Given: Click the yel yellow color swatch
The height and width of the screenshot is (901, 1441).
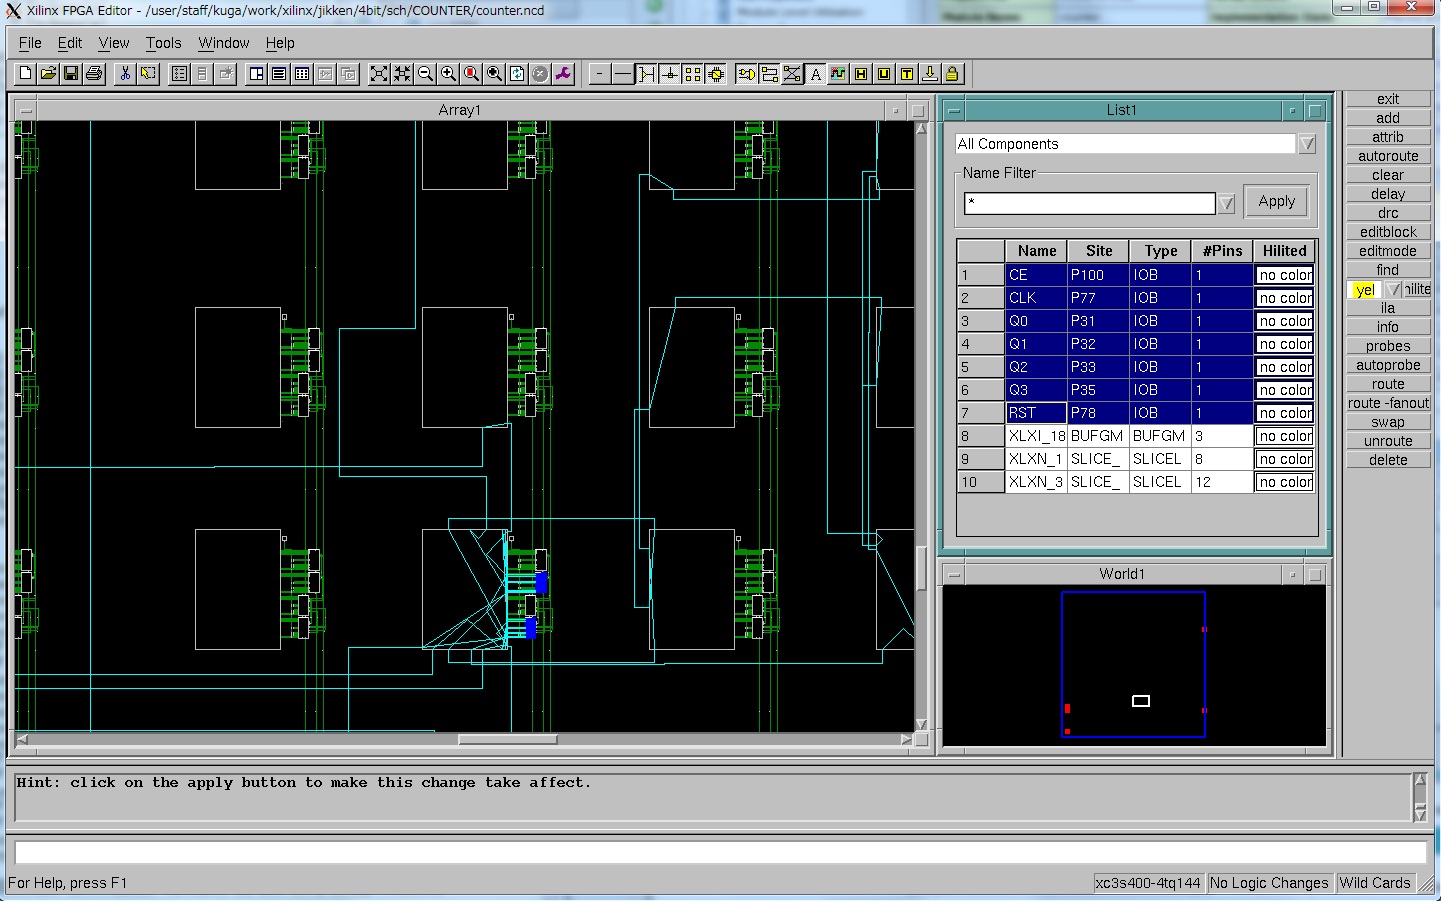Looking at the screenshot, I should coord(1365,289).
